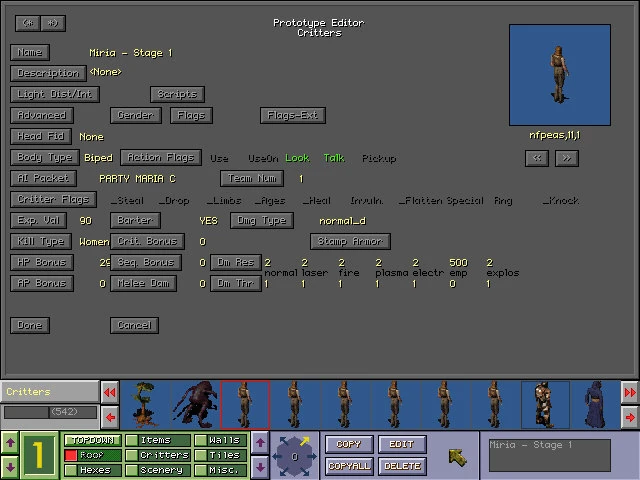
Task: Open the AI Packet selector
Action: click(43, 178)
